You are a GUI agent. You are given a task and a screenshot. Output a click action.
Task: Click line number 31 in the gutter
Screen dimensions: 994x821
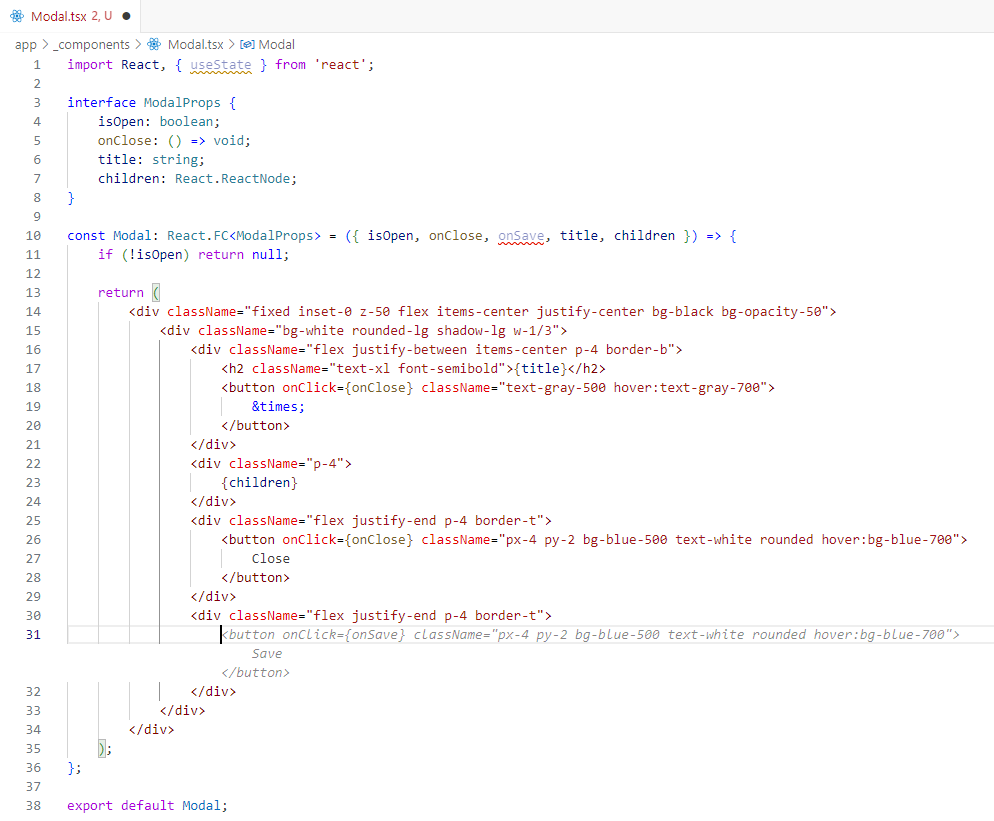[x=34, y=634]
